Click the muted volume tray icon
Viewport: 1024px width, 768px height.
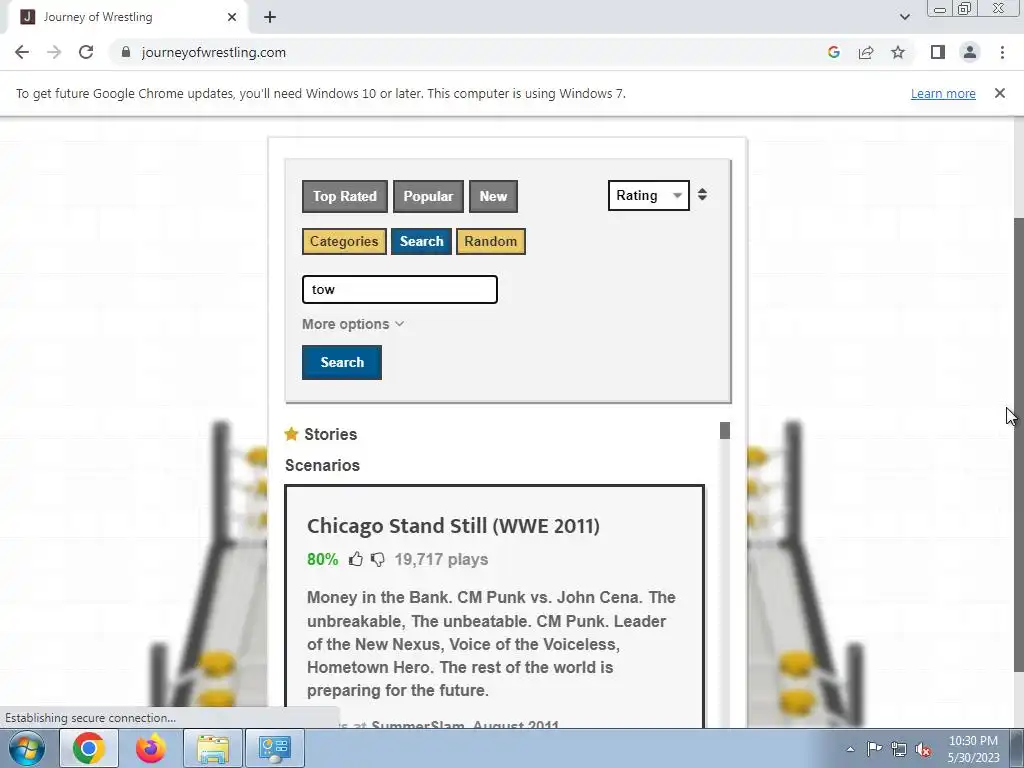[x=923, y=750]
